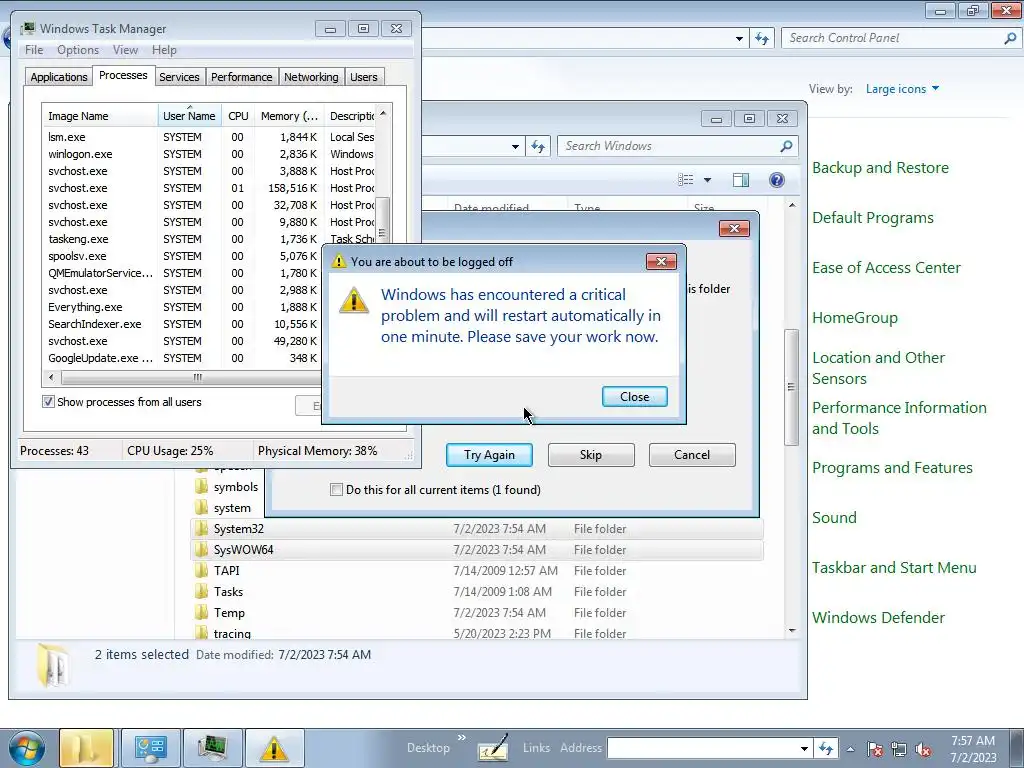The height and width of the screenshot is (768, 1024).
Task: Click the Explorer refresh button
Action: click(537, 146)
